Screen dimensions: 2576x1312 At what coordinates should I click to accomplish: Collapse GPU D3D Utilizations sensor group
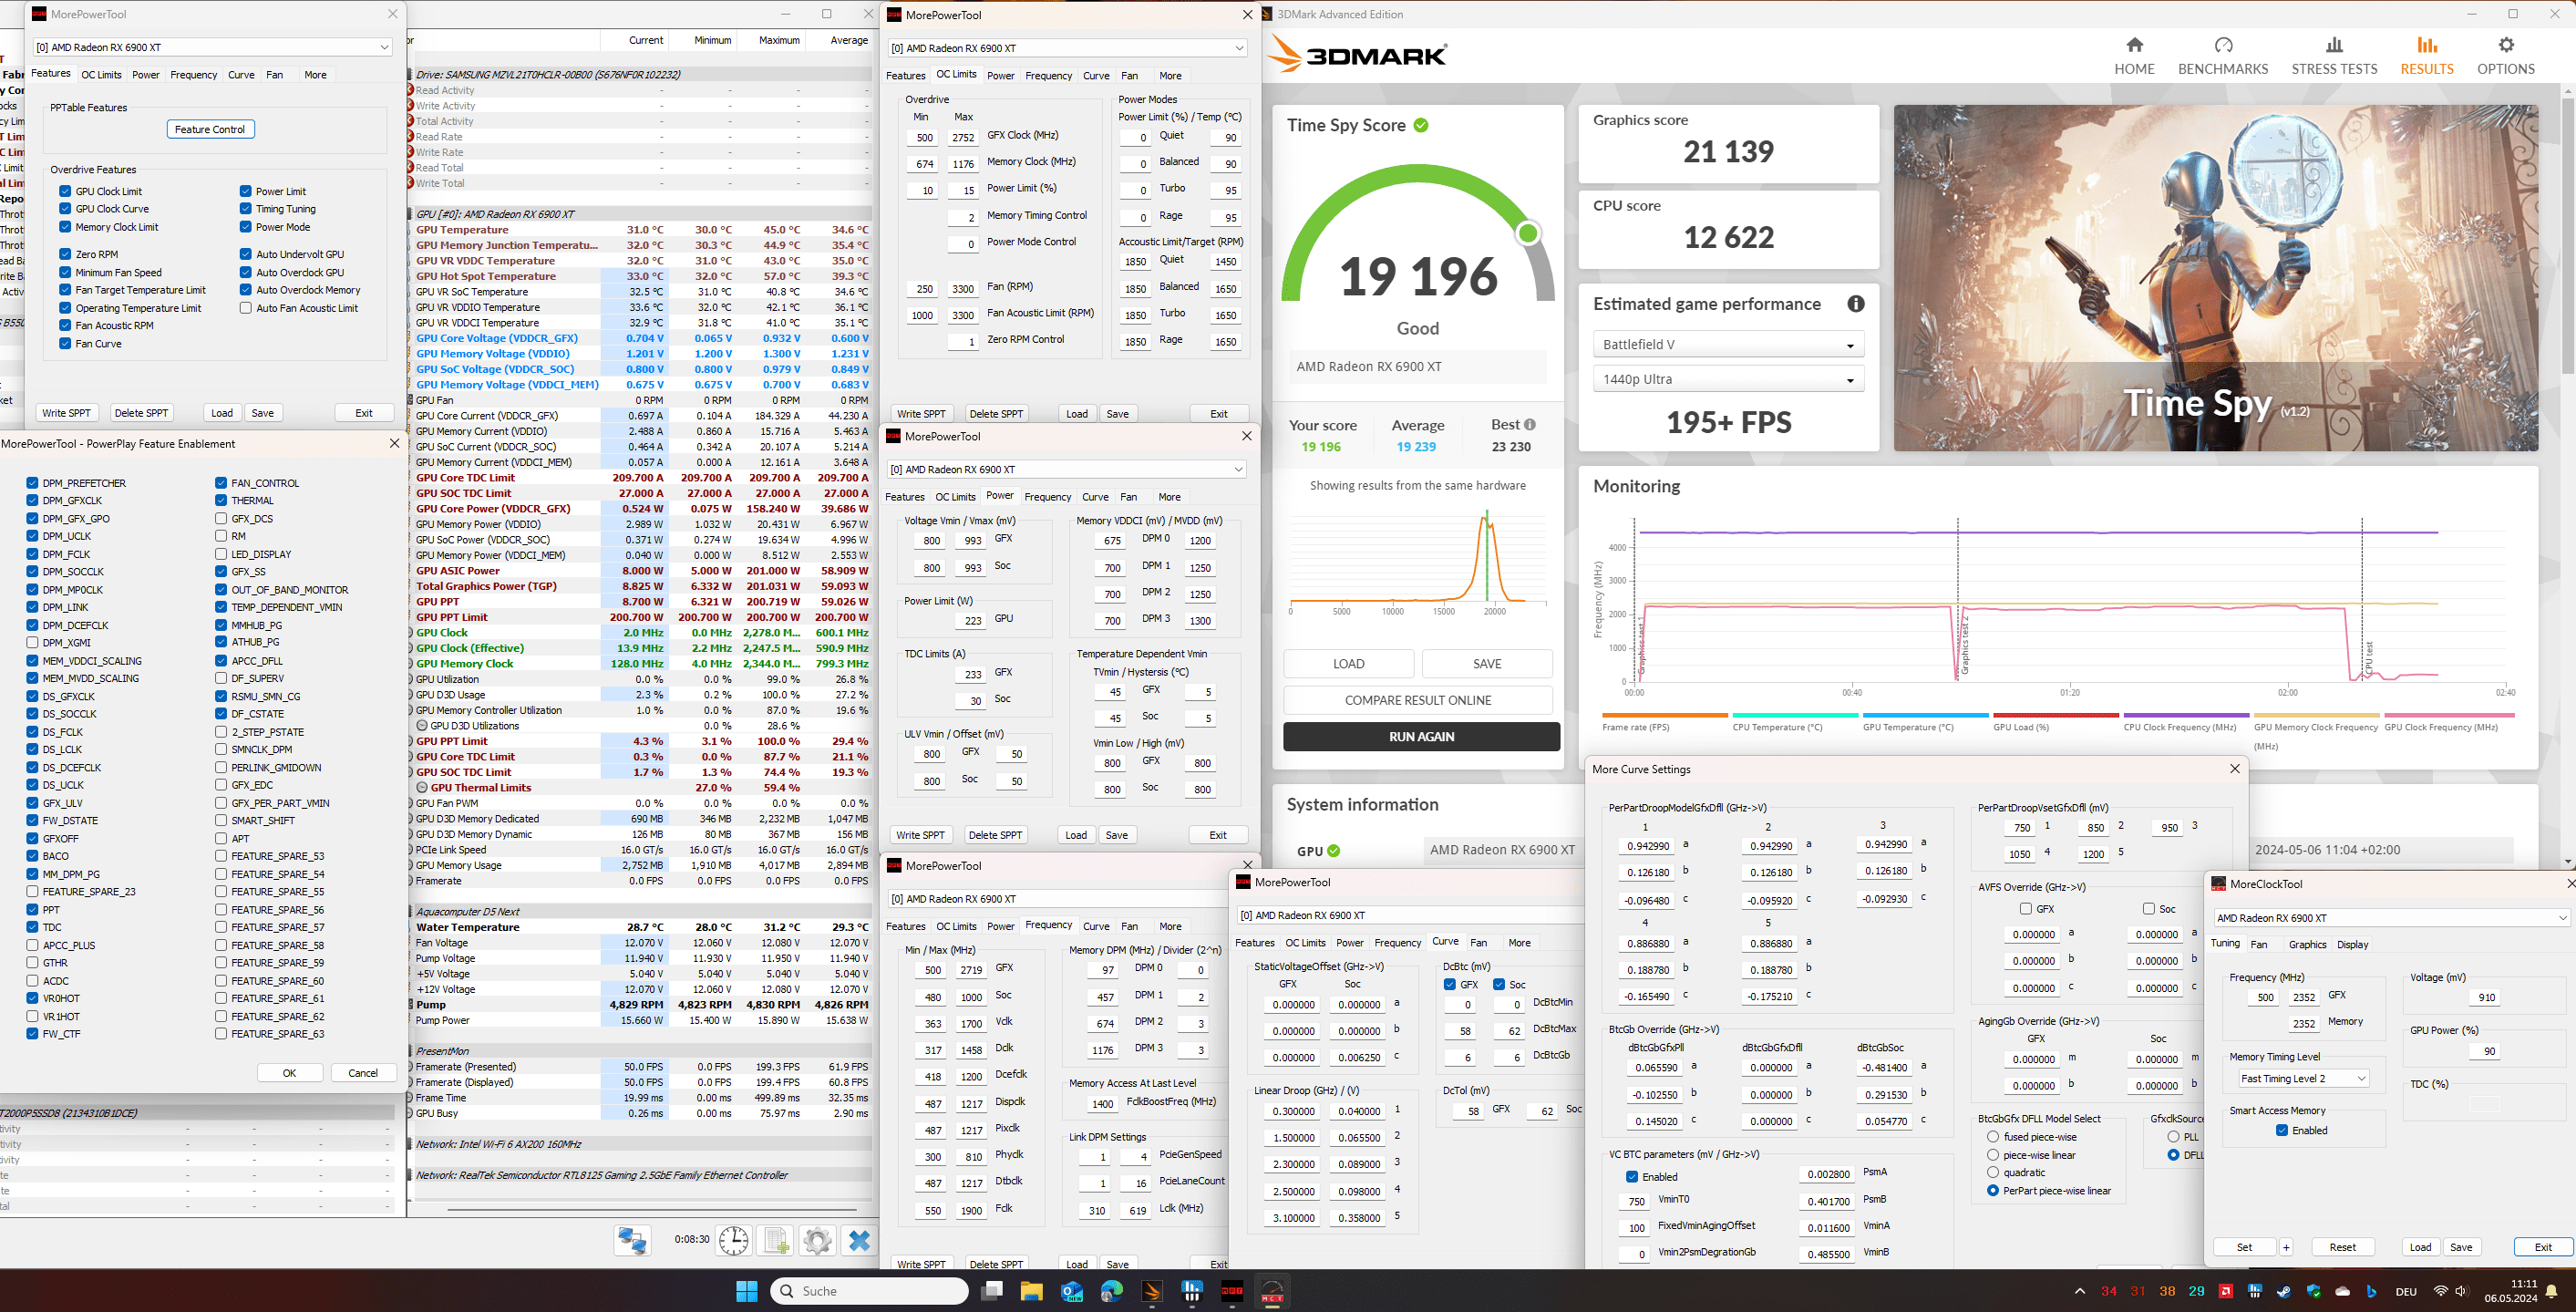click(422, 726)
